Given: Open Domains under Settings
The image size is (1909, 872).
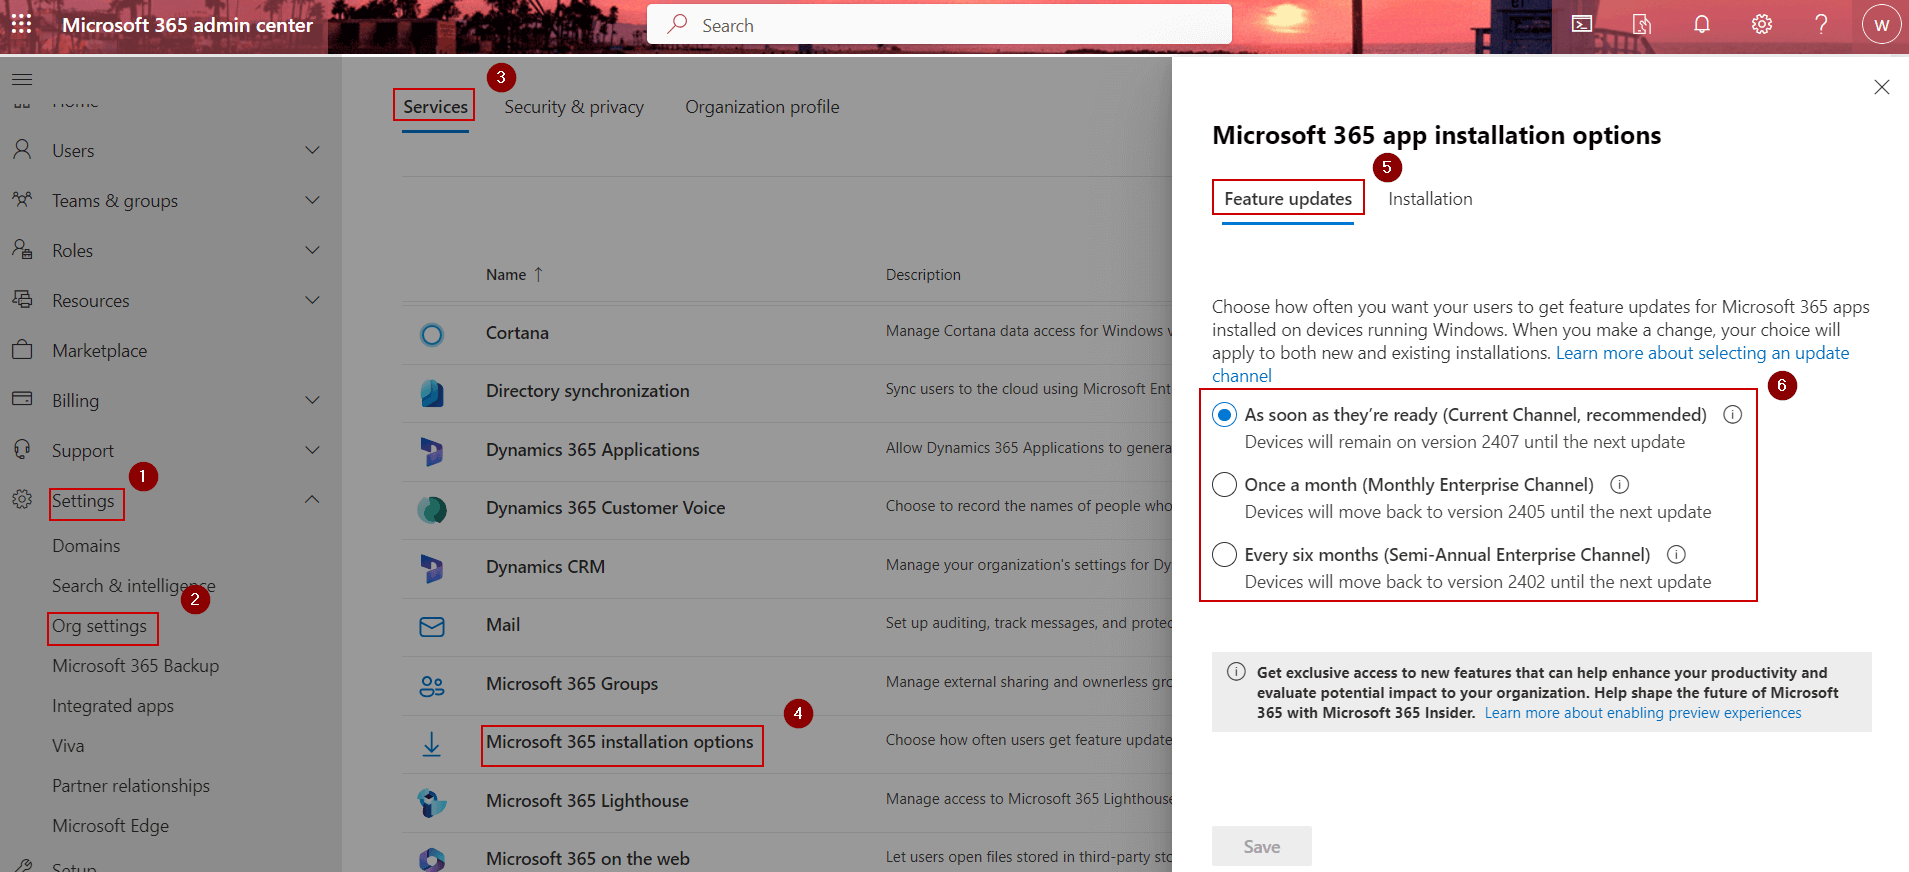Looking at the screenshot, I should (x=86, y=546).
